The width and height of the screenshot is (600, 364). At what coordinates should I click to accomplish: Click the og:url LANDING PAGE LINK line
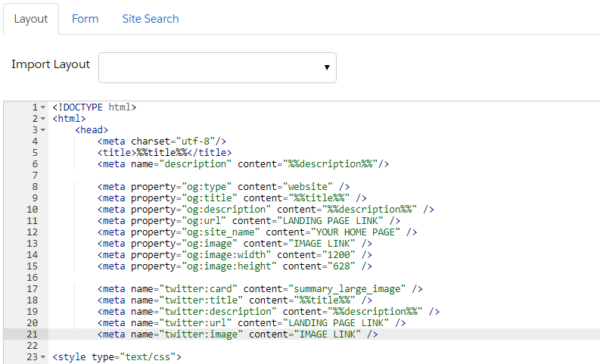pyautogui.click(x=249, y=221)
